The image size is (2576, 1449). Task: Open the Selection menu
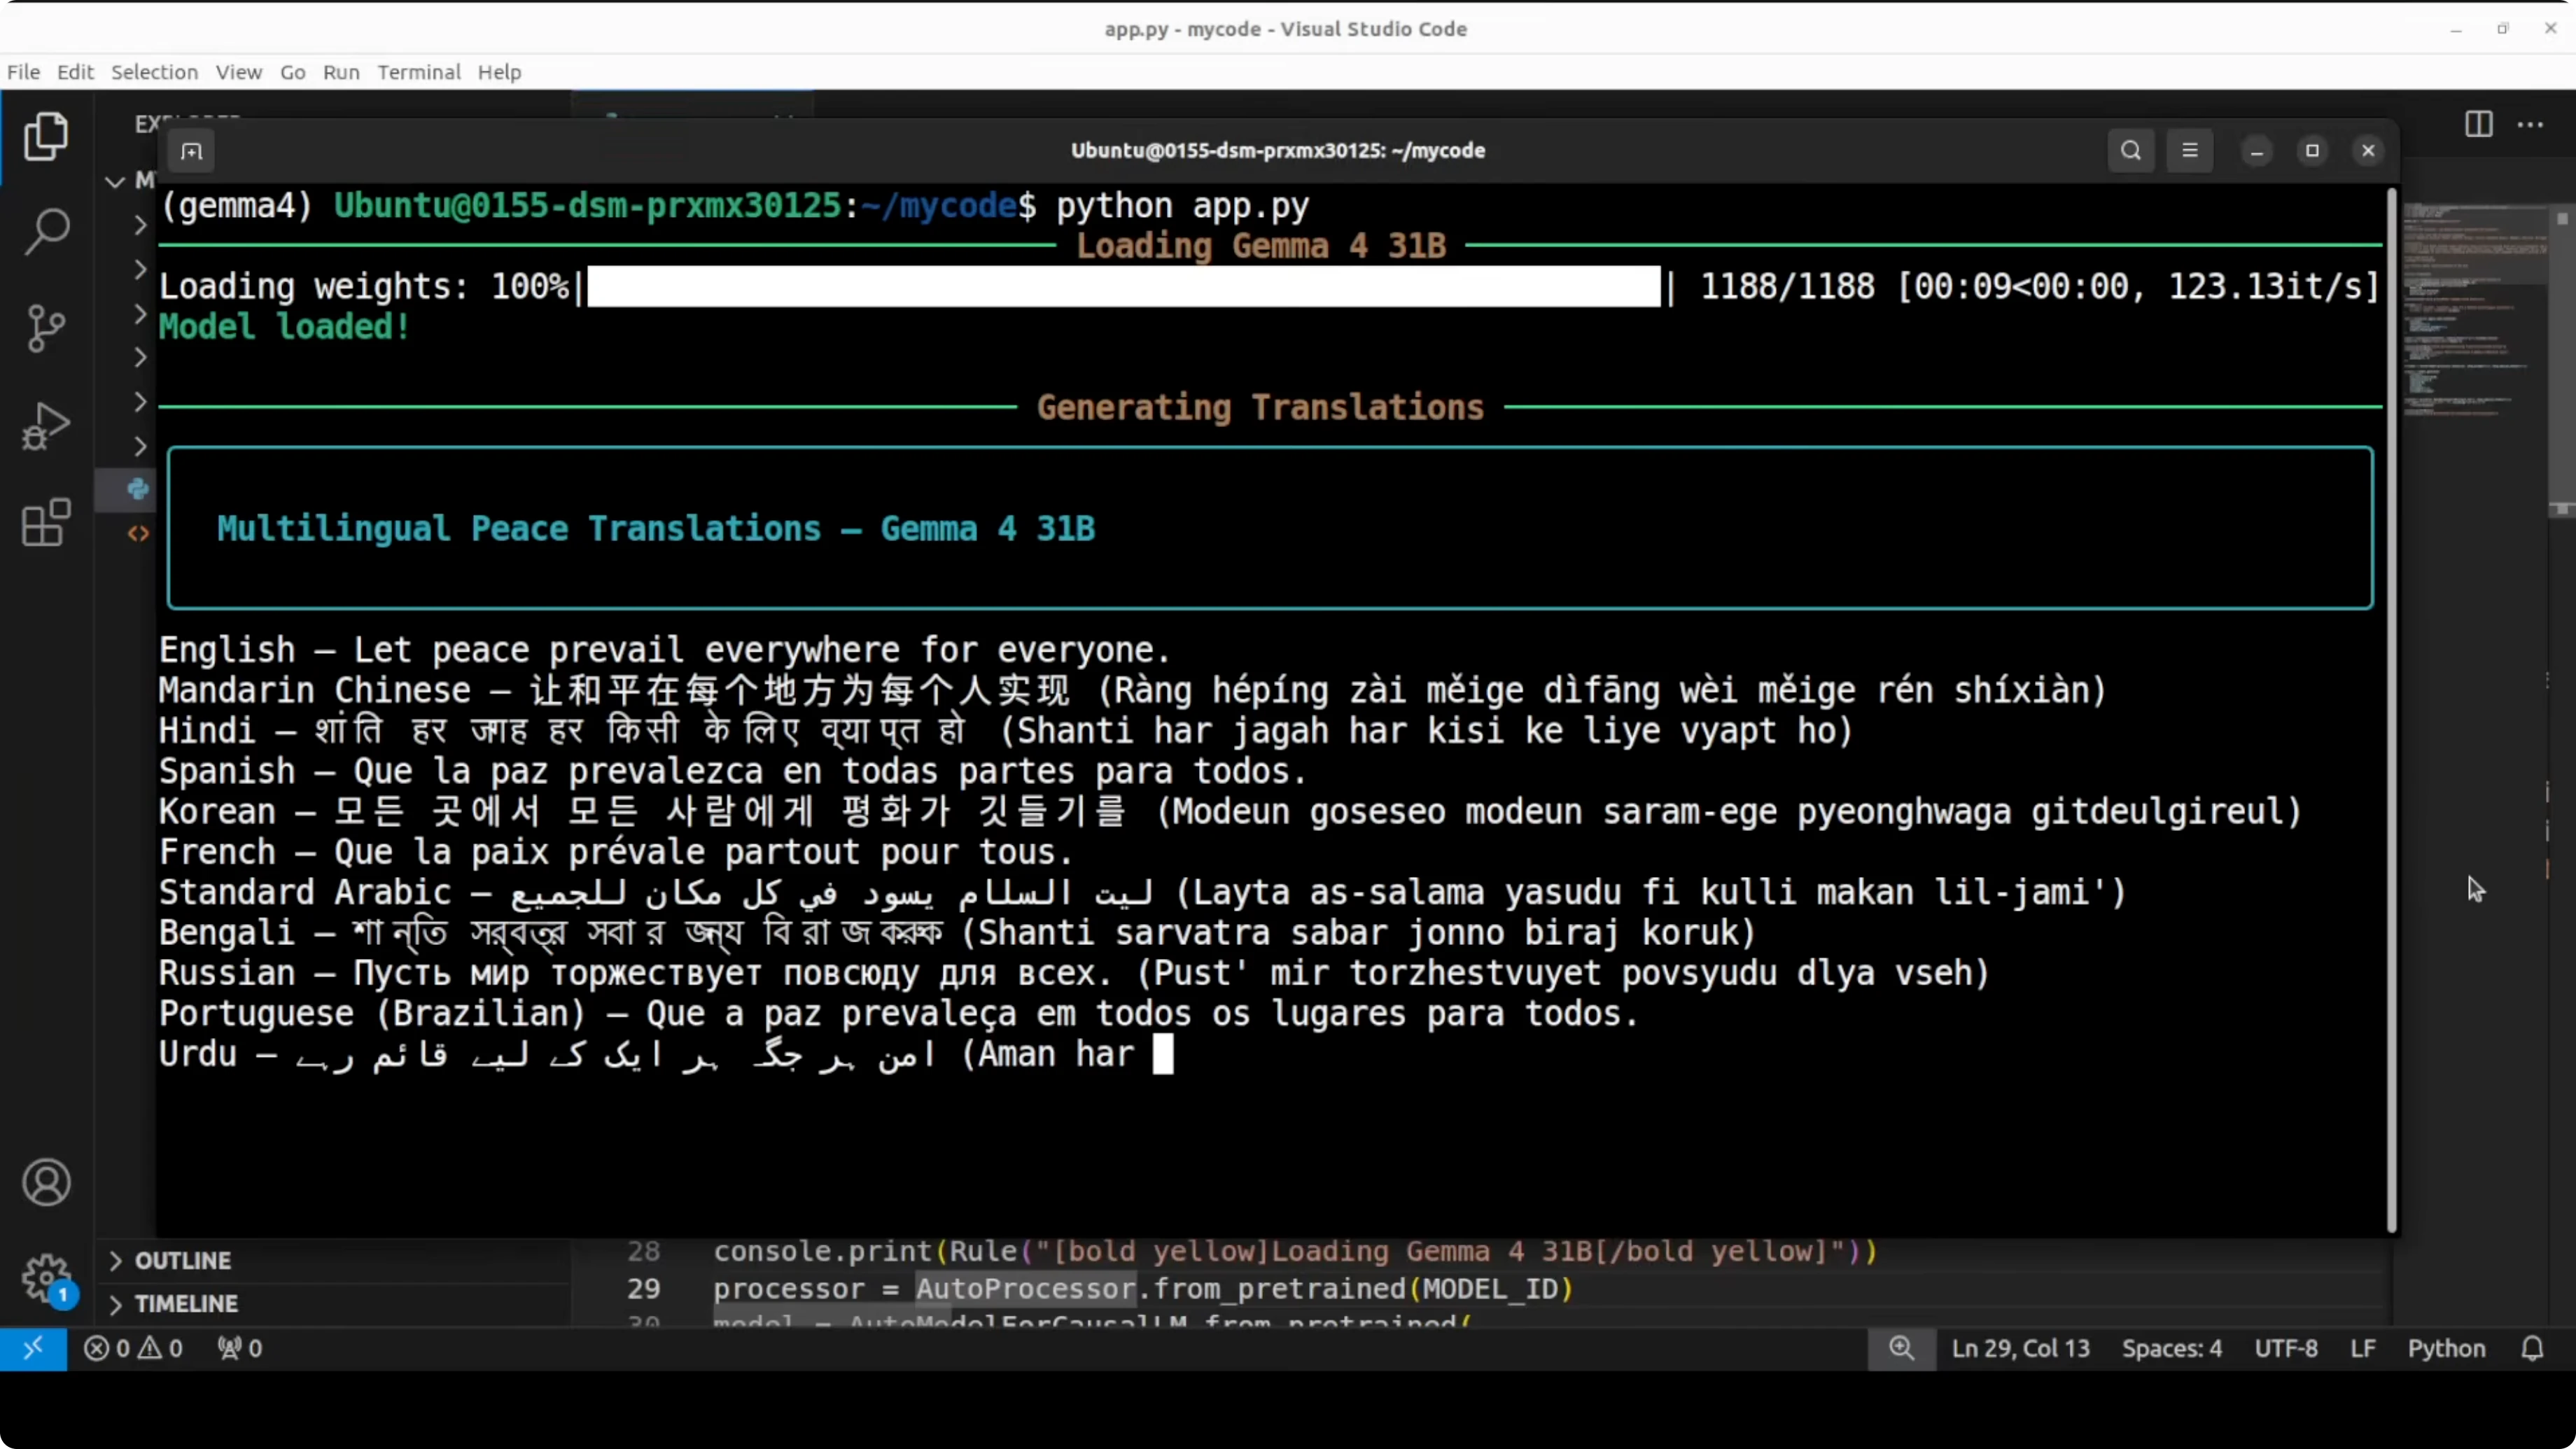pos(154,72)
